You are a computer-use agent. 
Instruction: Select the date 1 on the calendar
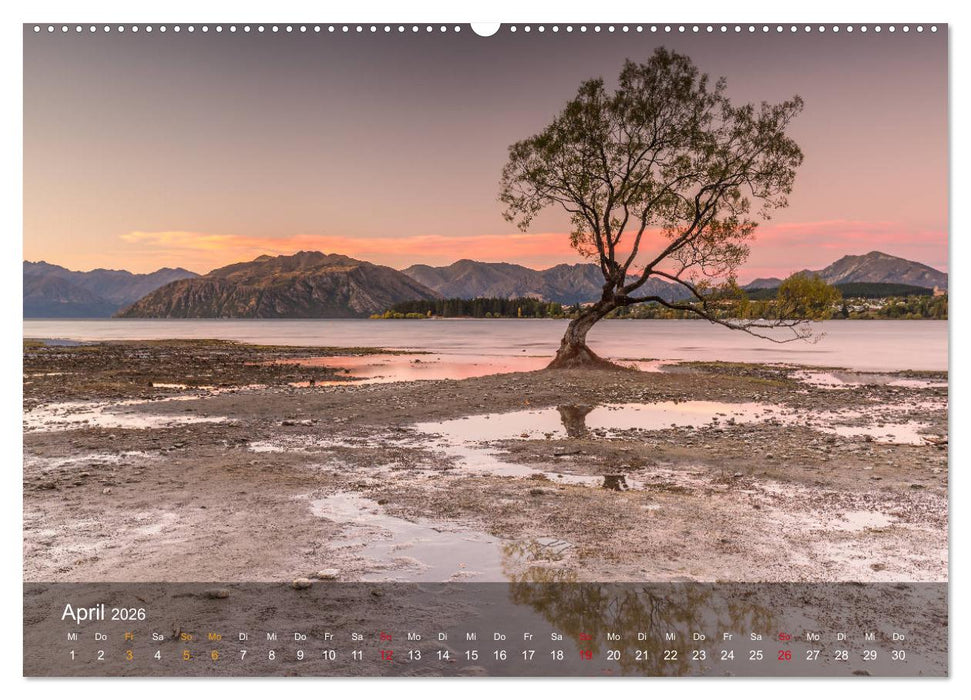72,655
